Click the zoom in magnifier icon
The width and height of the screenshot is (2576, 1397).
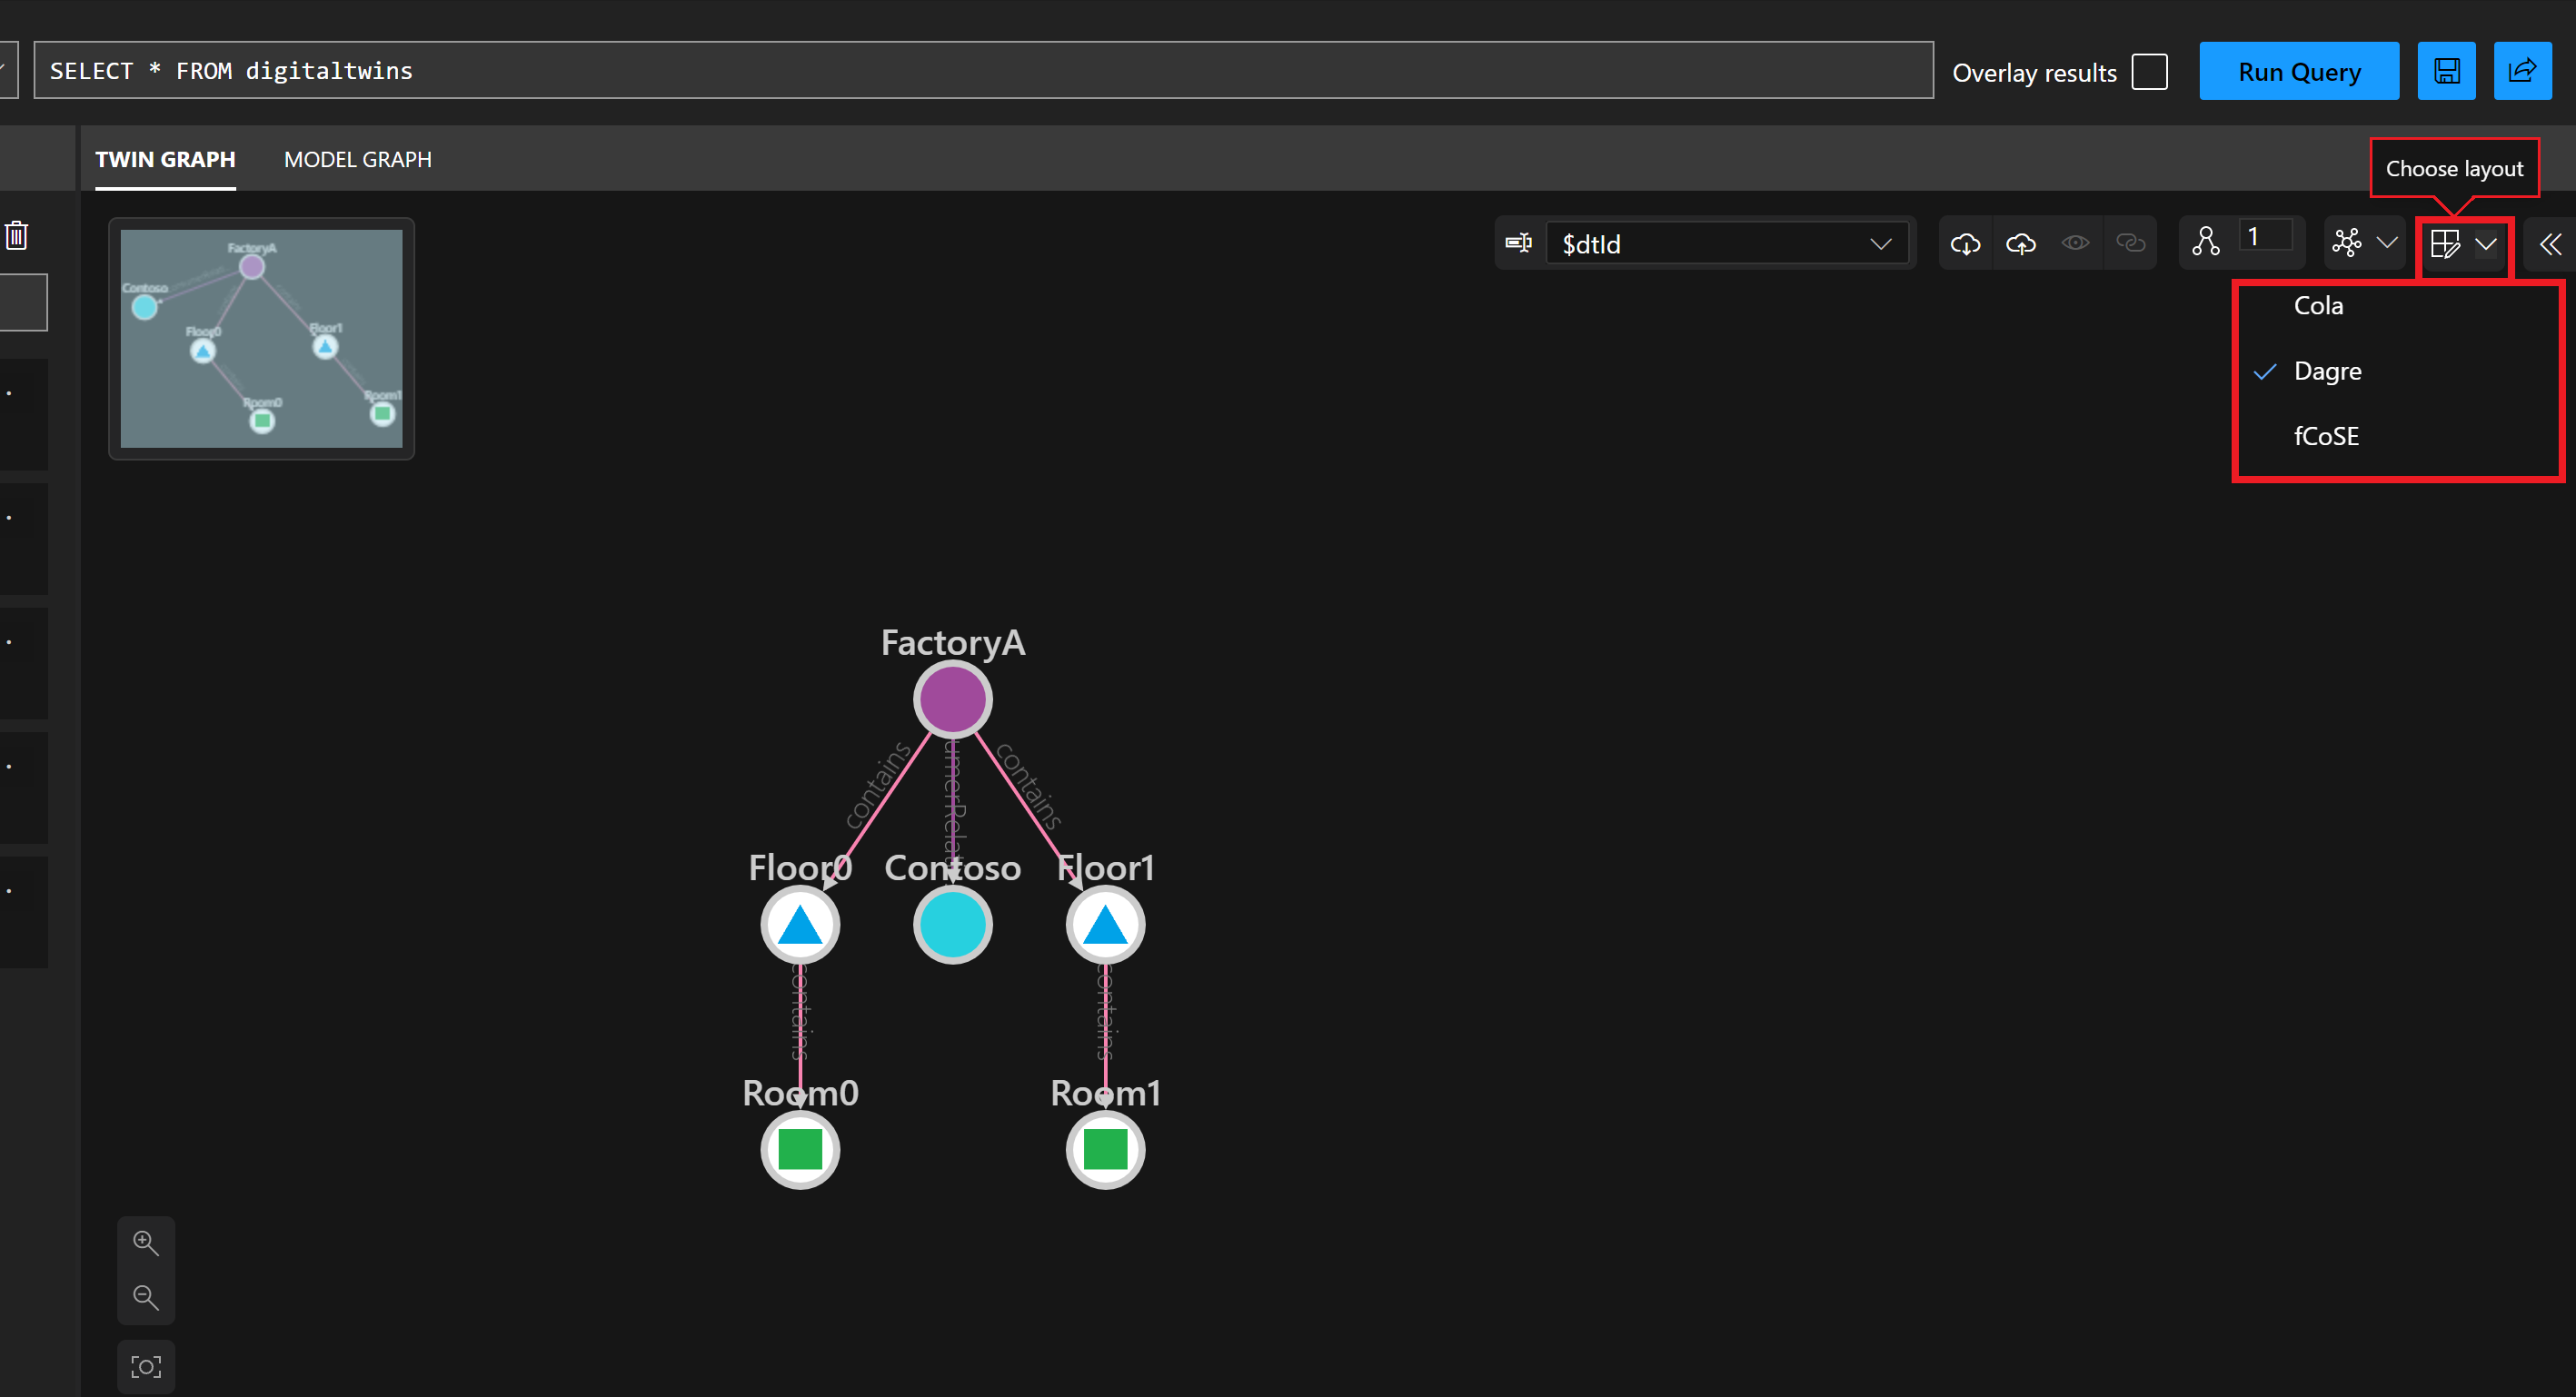coord(146,1243)
